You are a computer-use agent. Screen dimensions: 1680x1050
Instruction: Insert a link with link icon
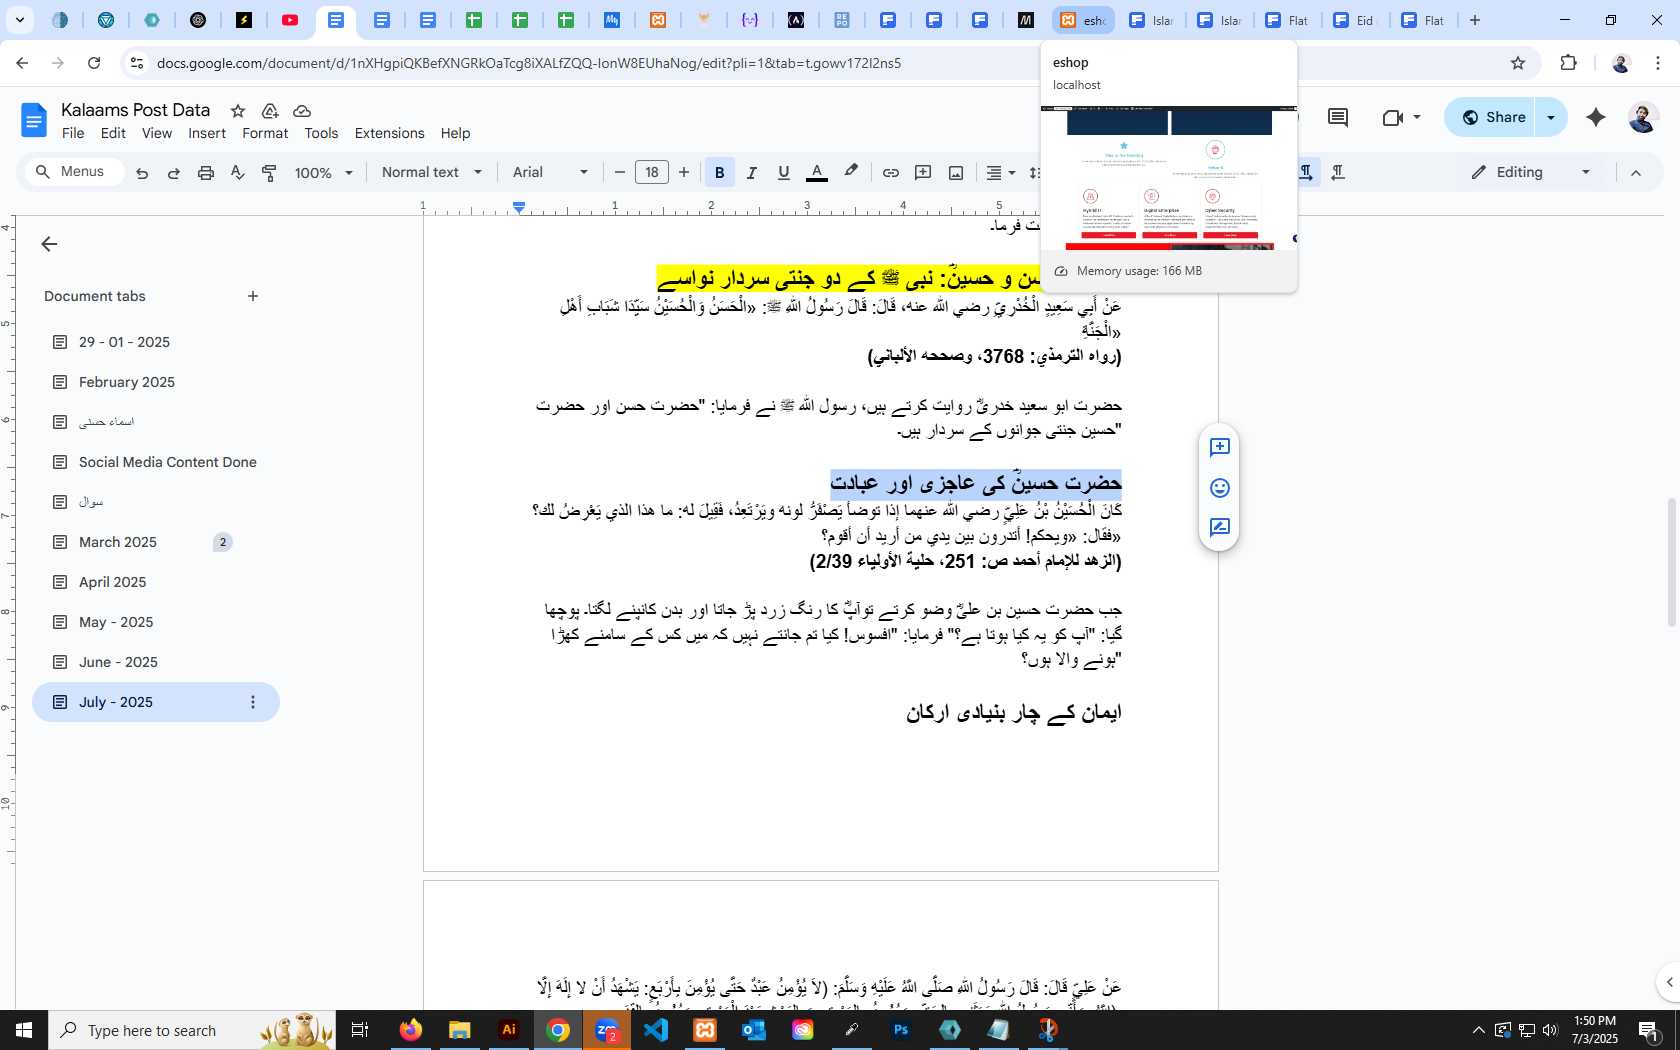click(x=890, y=173)
